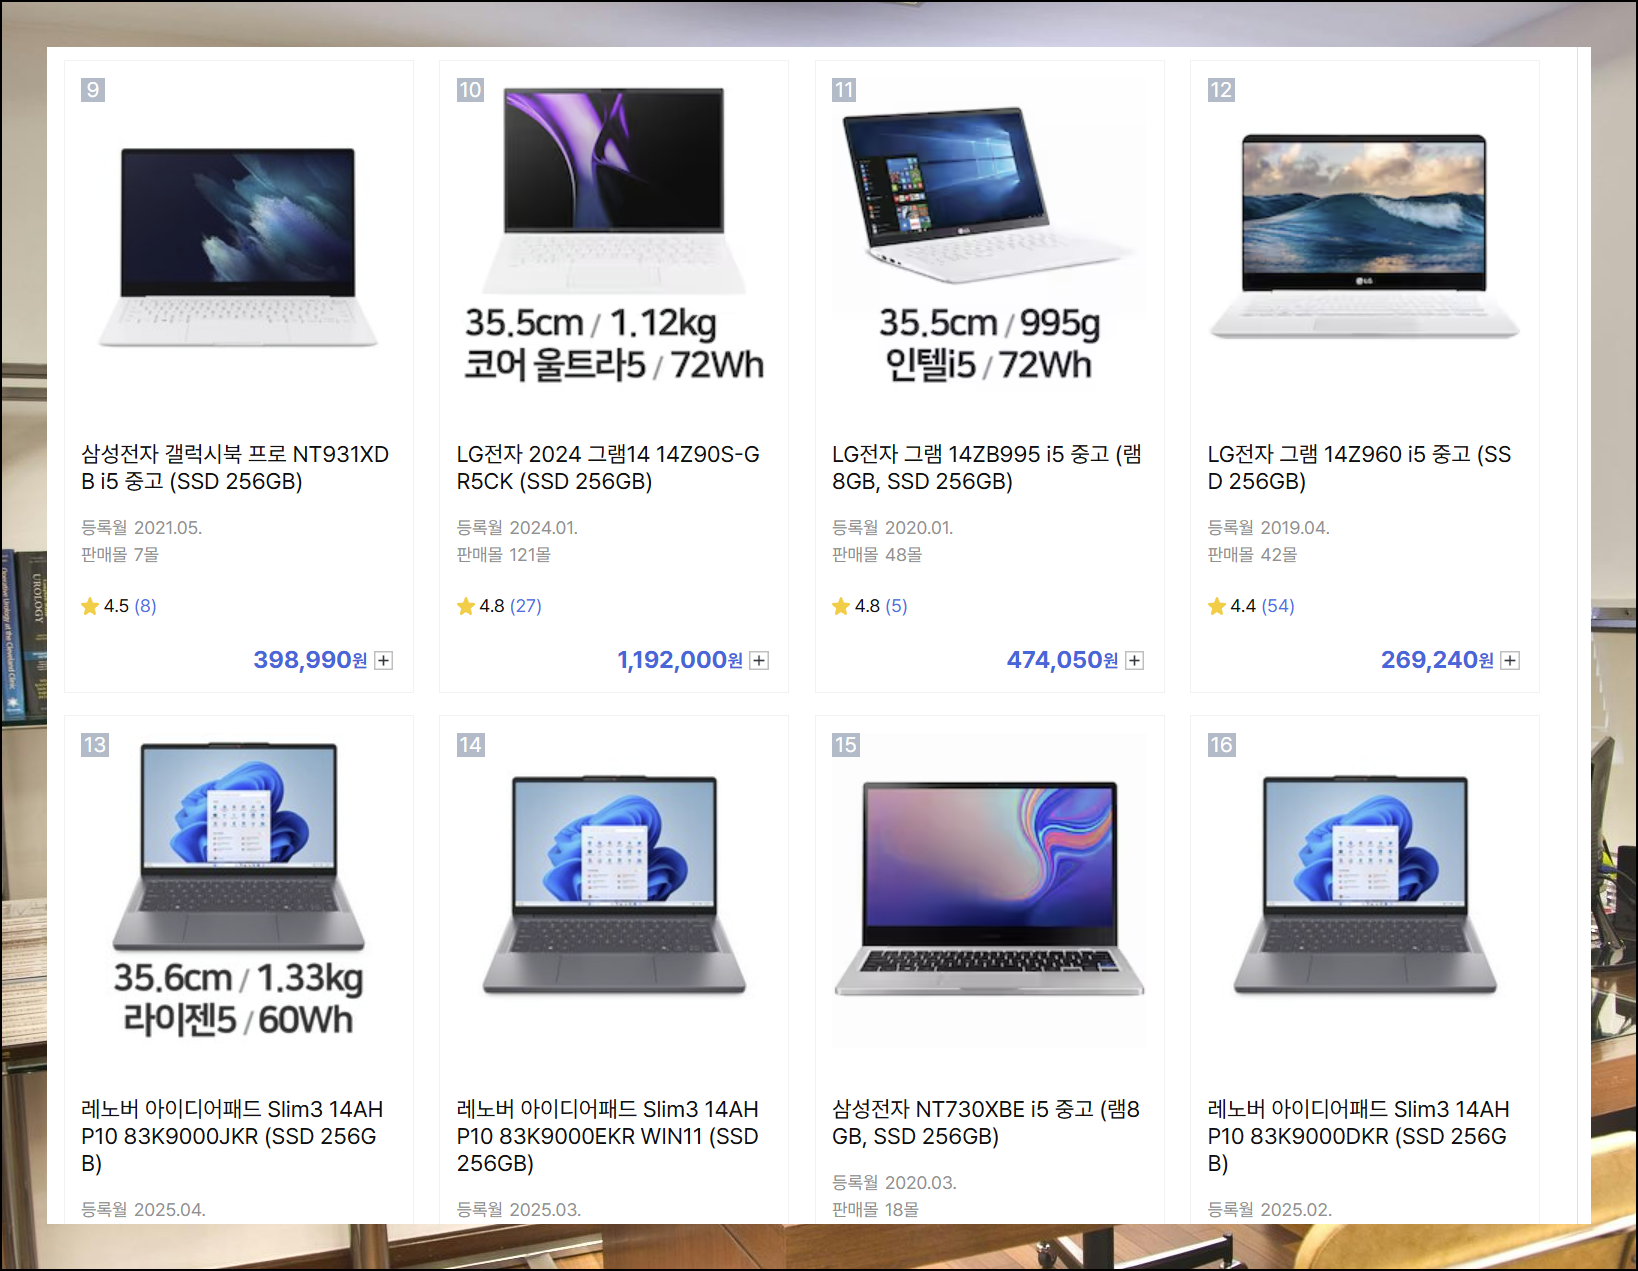
Task: Open 레노버 아이디어패드 Slim3 83K9000JKR link
Action: 232,1136
